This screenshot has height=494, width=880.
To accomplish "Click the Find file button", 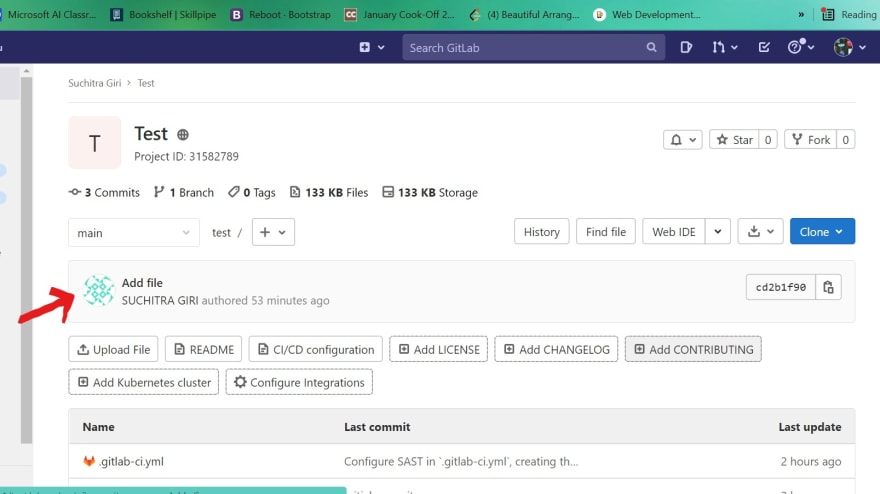I will (x=606, y=232).
